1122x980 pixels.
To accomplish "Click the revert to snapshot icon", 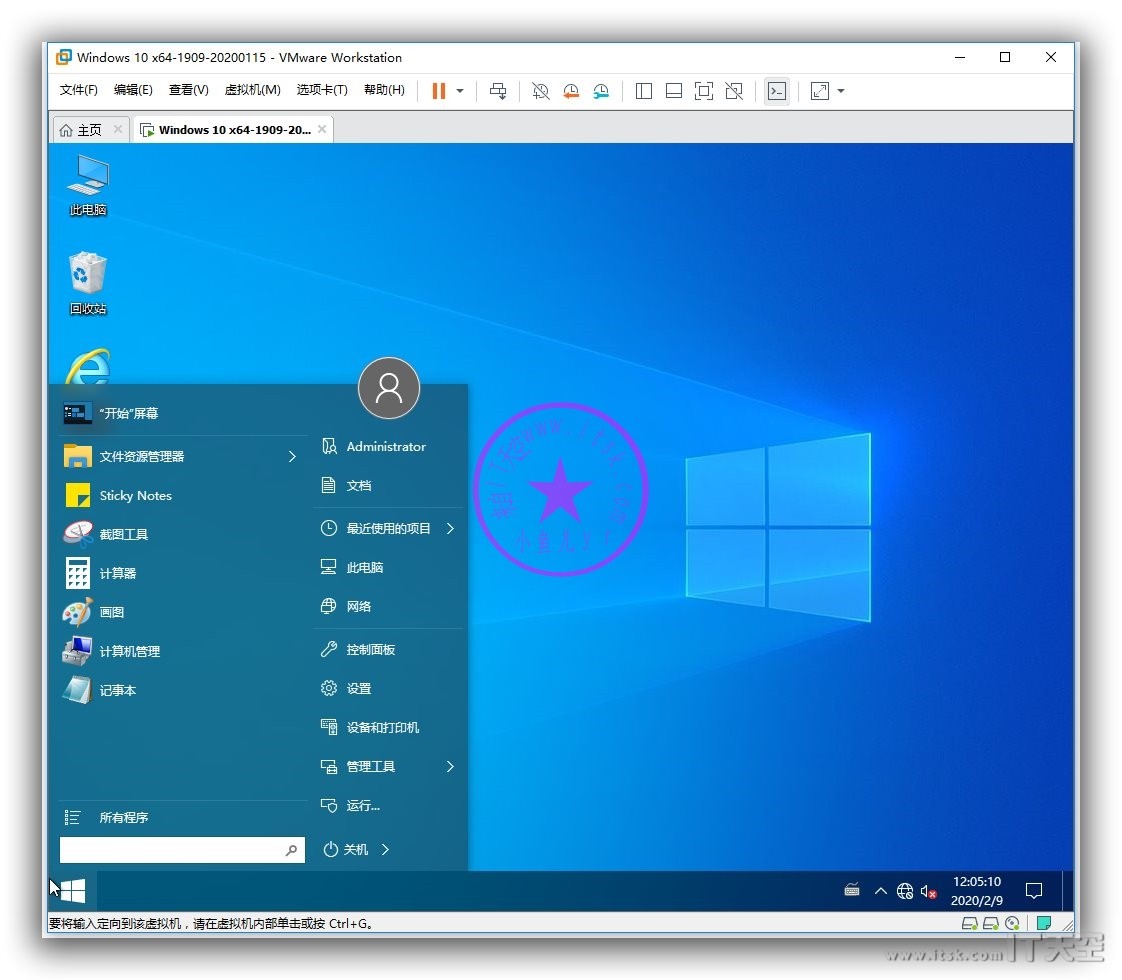I will pyautogui.click(x=571, y=91).
